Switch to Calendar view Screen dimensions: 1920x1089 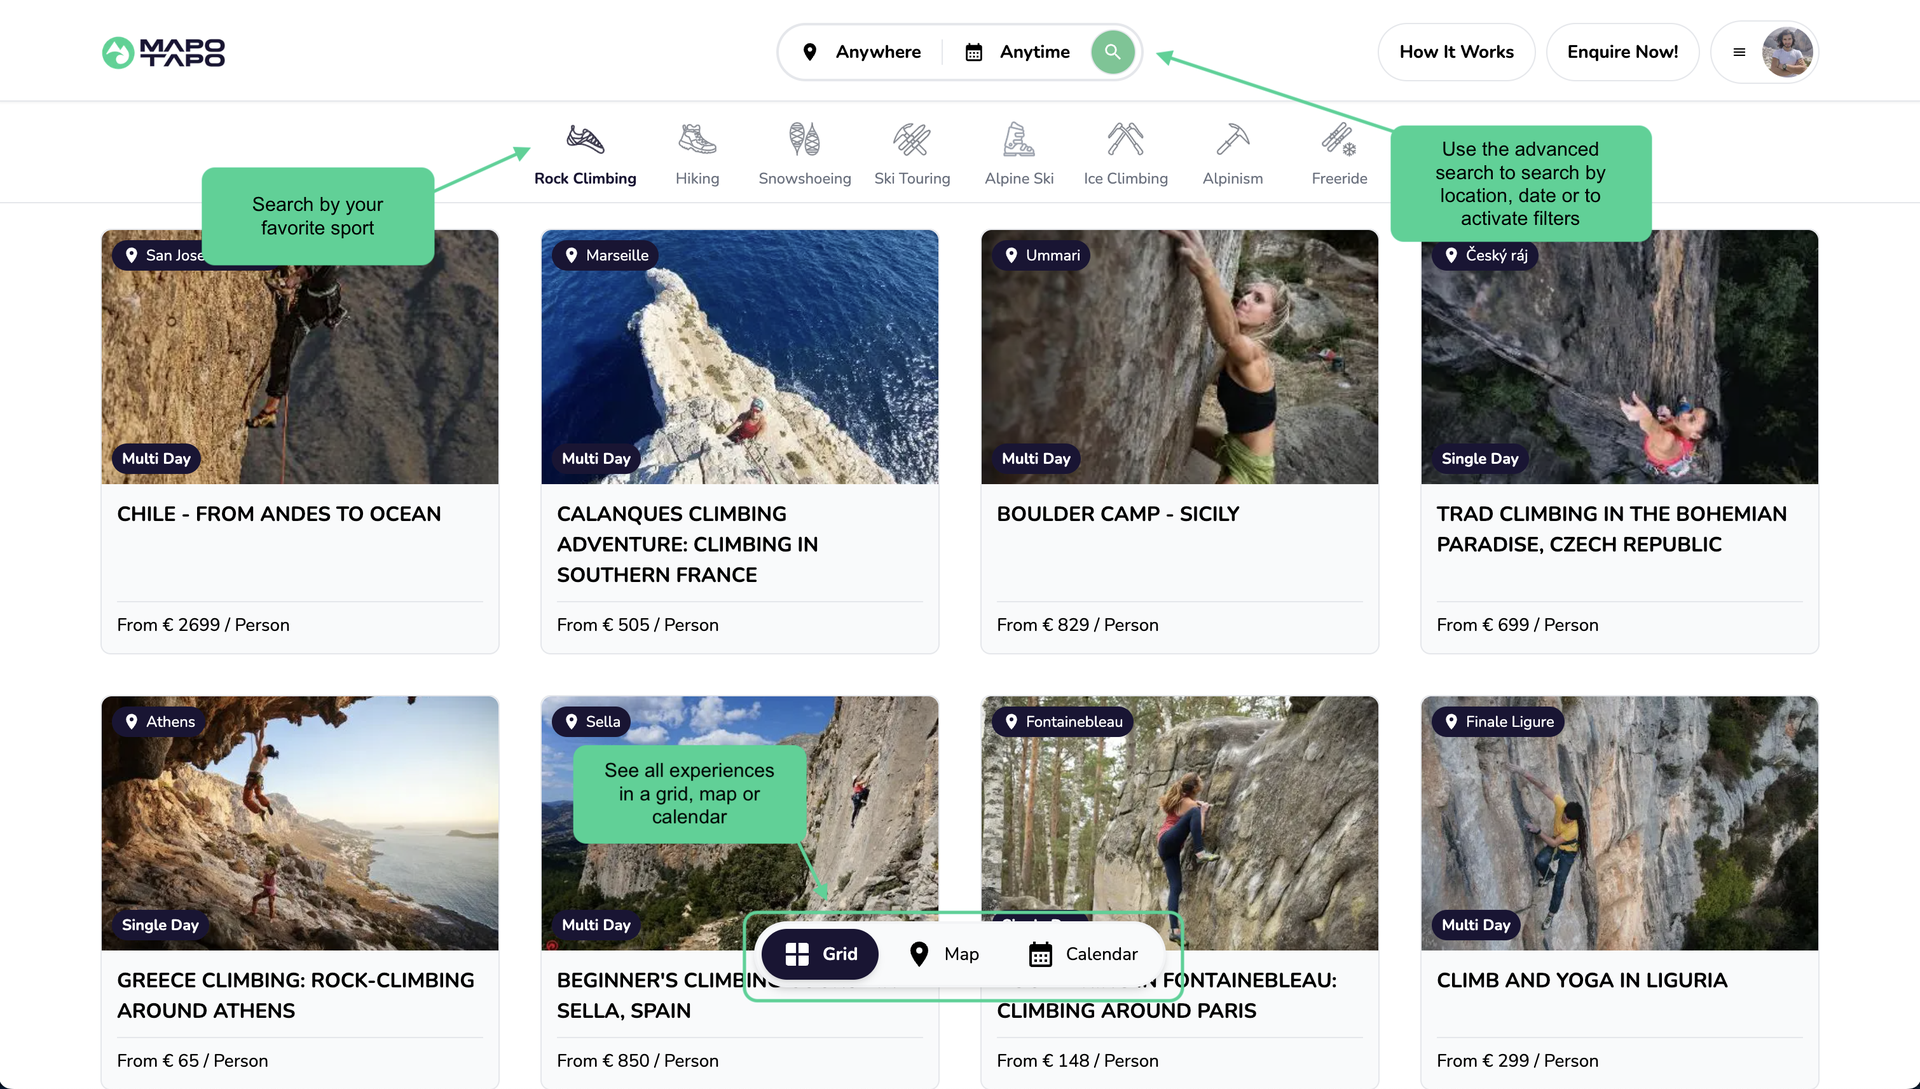point(1083,954)
